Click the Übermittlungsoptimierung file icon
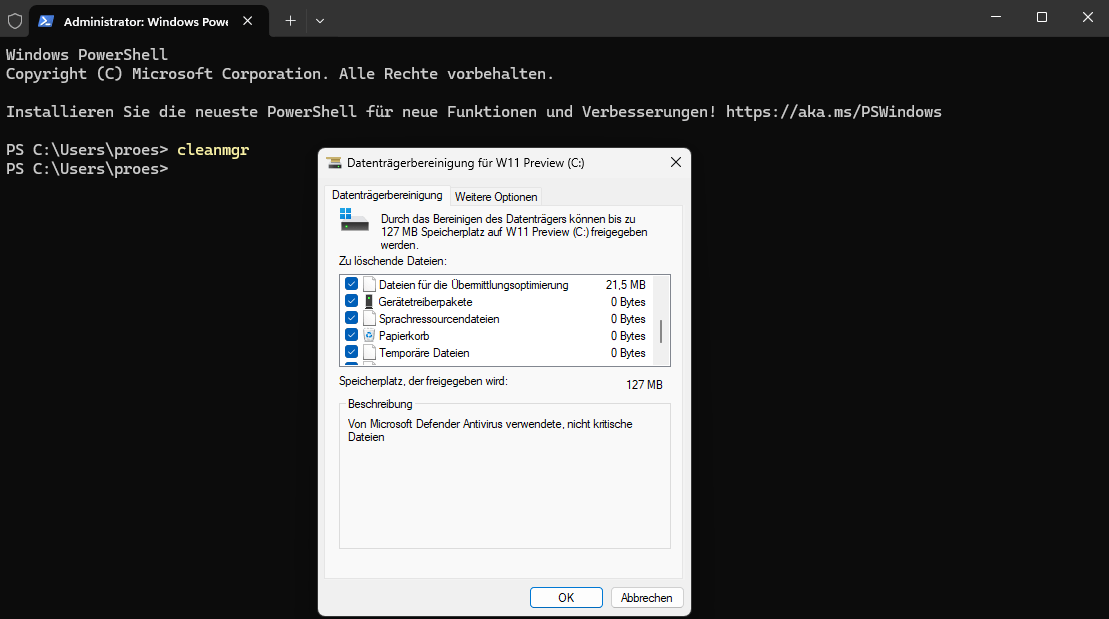The image size is (1109, 619). point(369,284)
